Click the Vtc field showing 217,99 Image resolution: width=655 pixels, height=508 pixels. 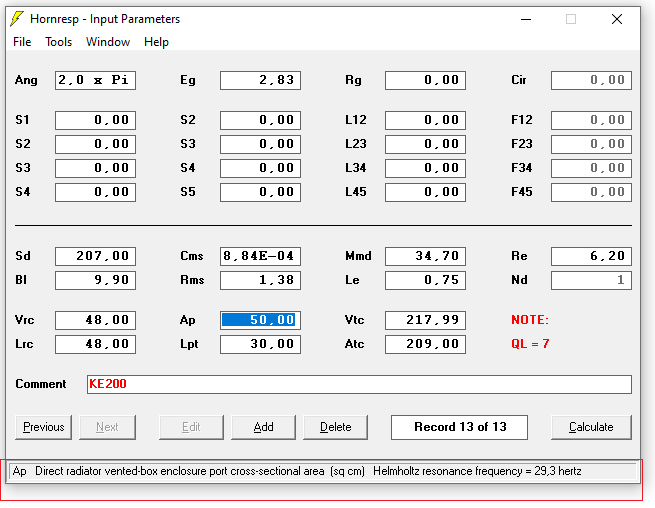pyautogui.click(x=425, y=320)
